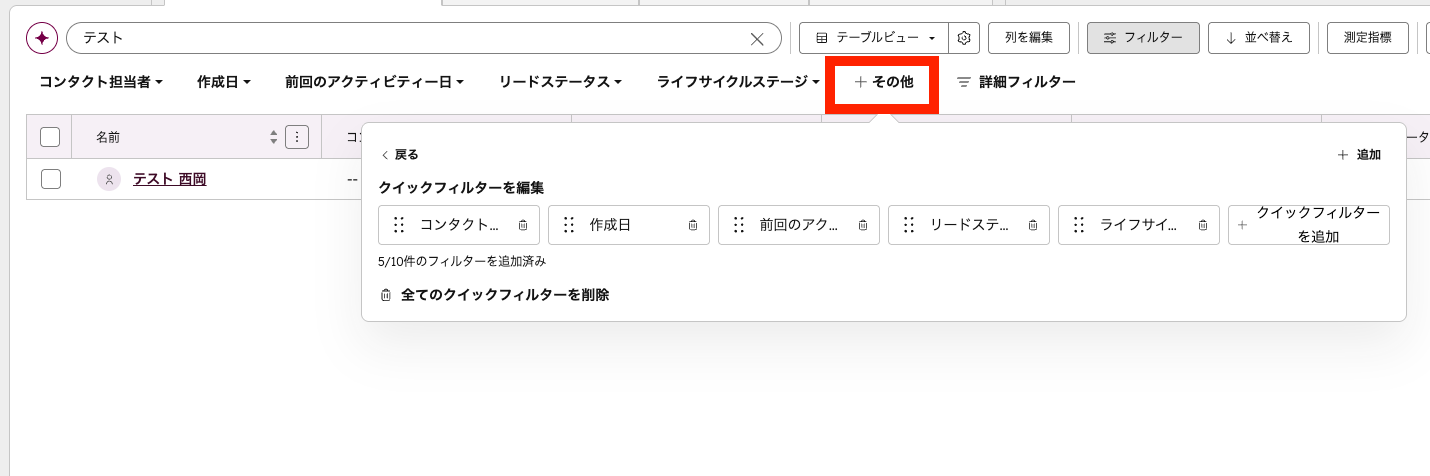Viewport: 1430px width, 476px height.
Task: Expand the リードステータス quick filter
Action: coord(560,82)
